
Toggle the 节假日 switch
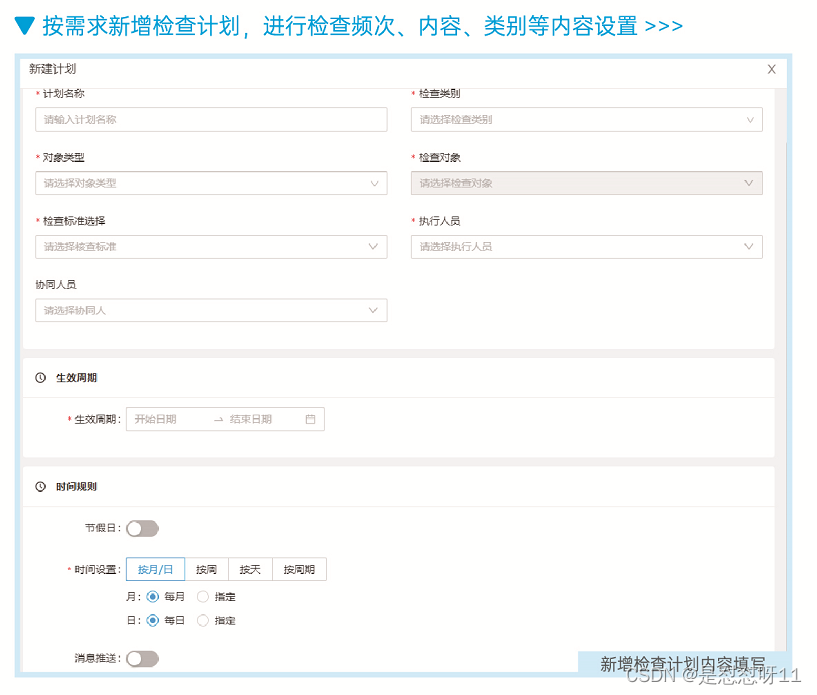click(x=142, y=528)
